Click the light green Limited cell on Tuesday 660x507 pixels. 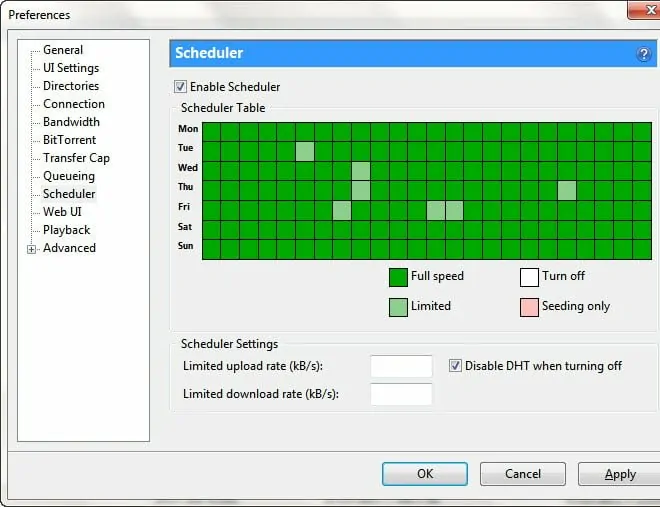305,151
